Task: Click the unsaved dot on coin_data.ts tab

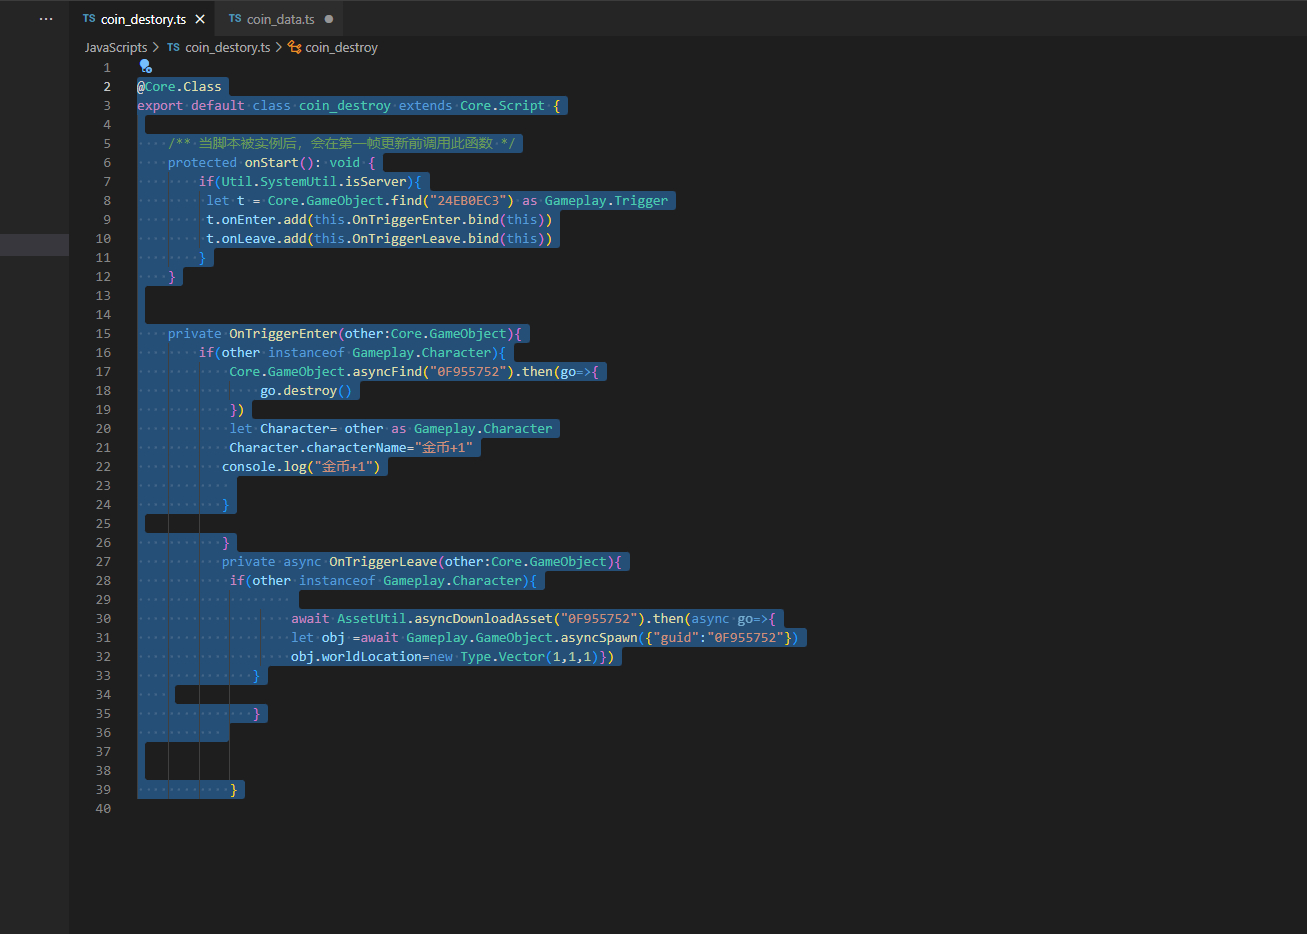Action: pyautogui.click(x=329, y=19)
